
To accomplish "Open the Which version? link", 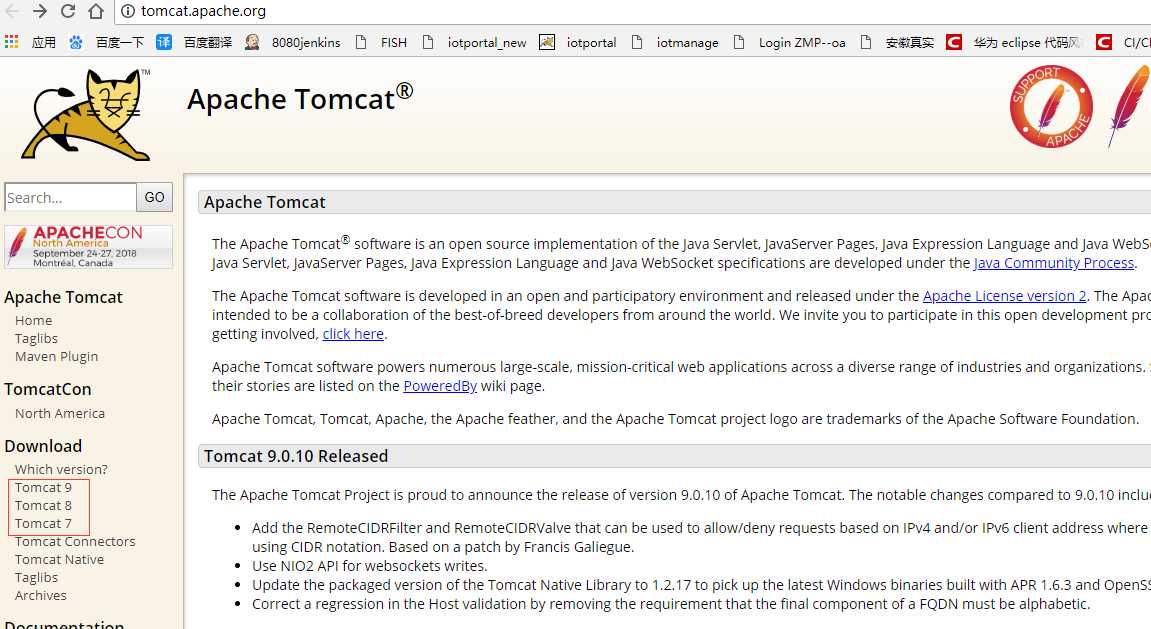I will [61, 469].
